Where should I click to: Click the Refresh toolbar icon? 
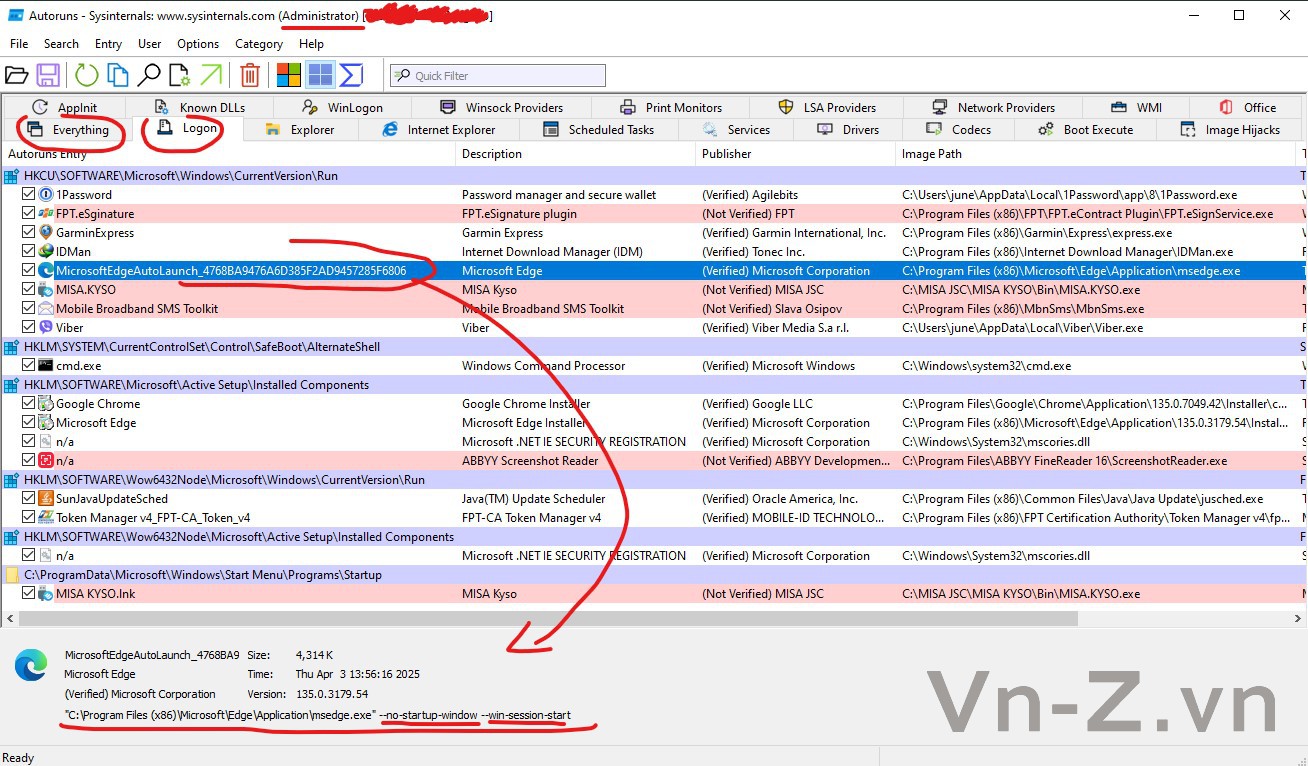coord(87,75)
